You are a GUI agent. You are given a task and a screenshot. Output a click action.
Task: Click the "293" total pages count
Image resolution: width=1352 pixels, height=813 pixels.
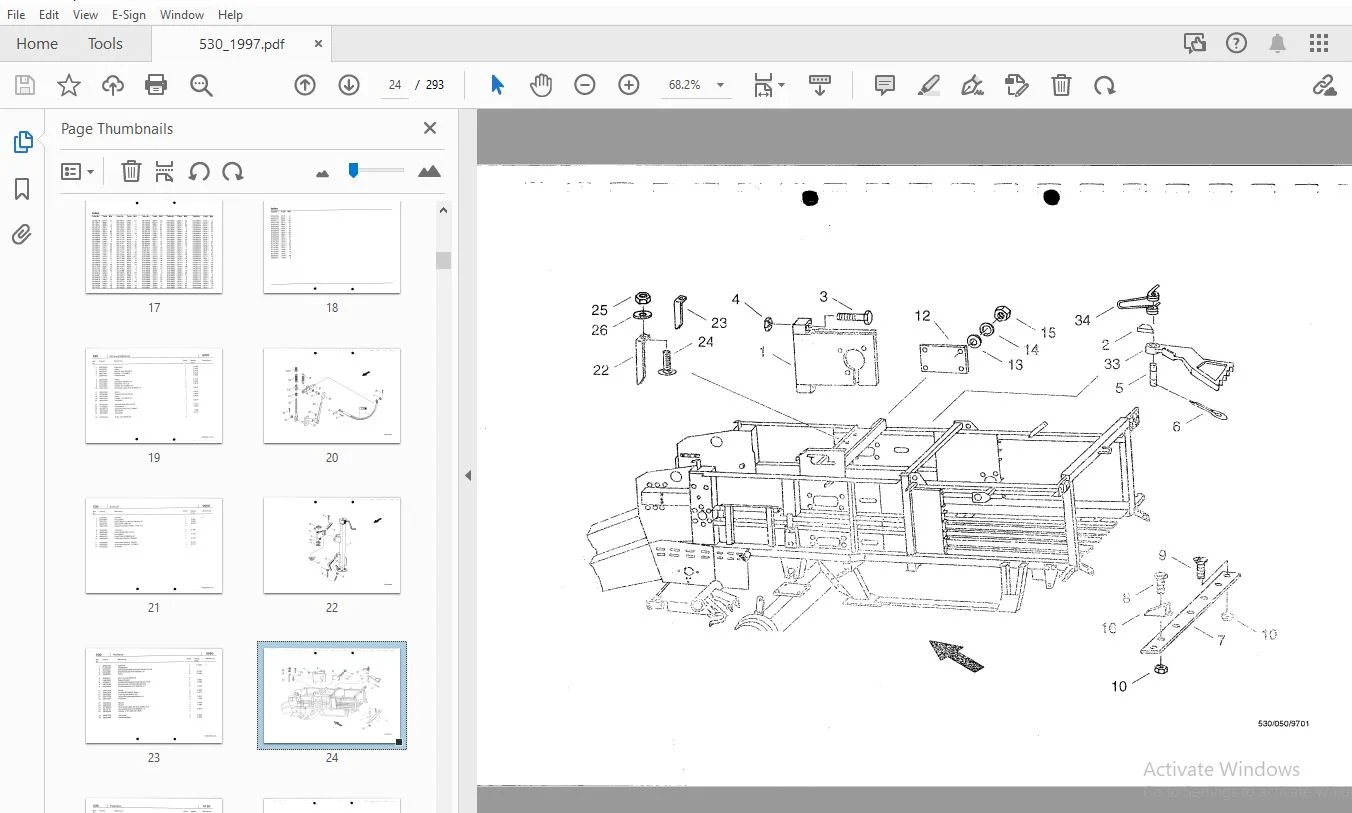pos(435,85)
